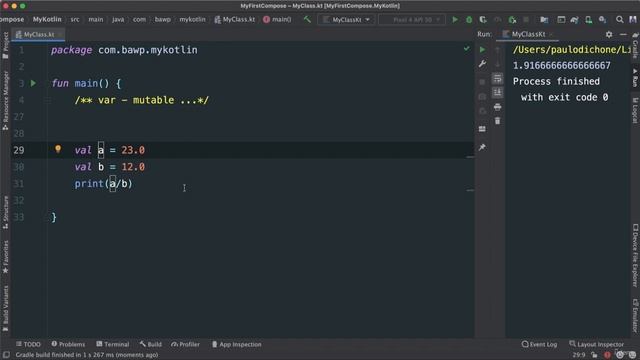Image resolution: width=640 pixels, height=360 pixels.
Task: Open the Pixel 4 API 30 device dropdown
Action: pyautogui.click(x=412, y=20)
